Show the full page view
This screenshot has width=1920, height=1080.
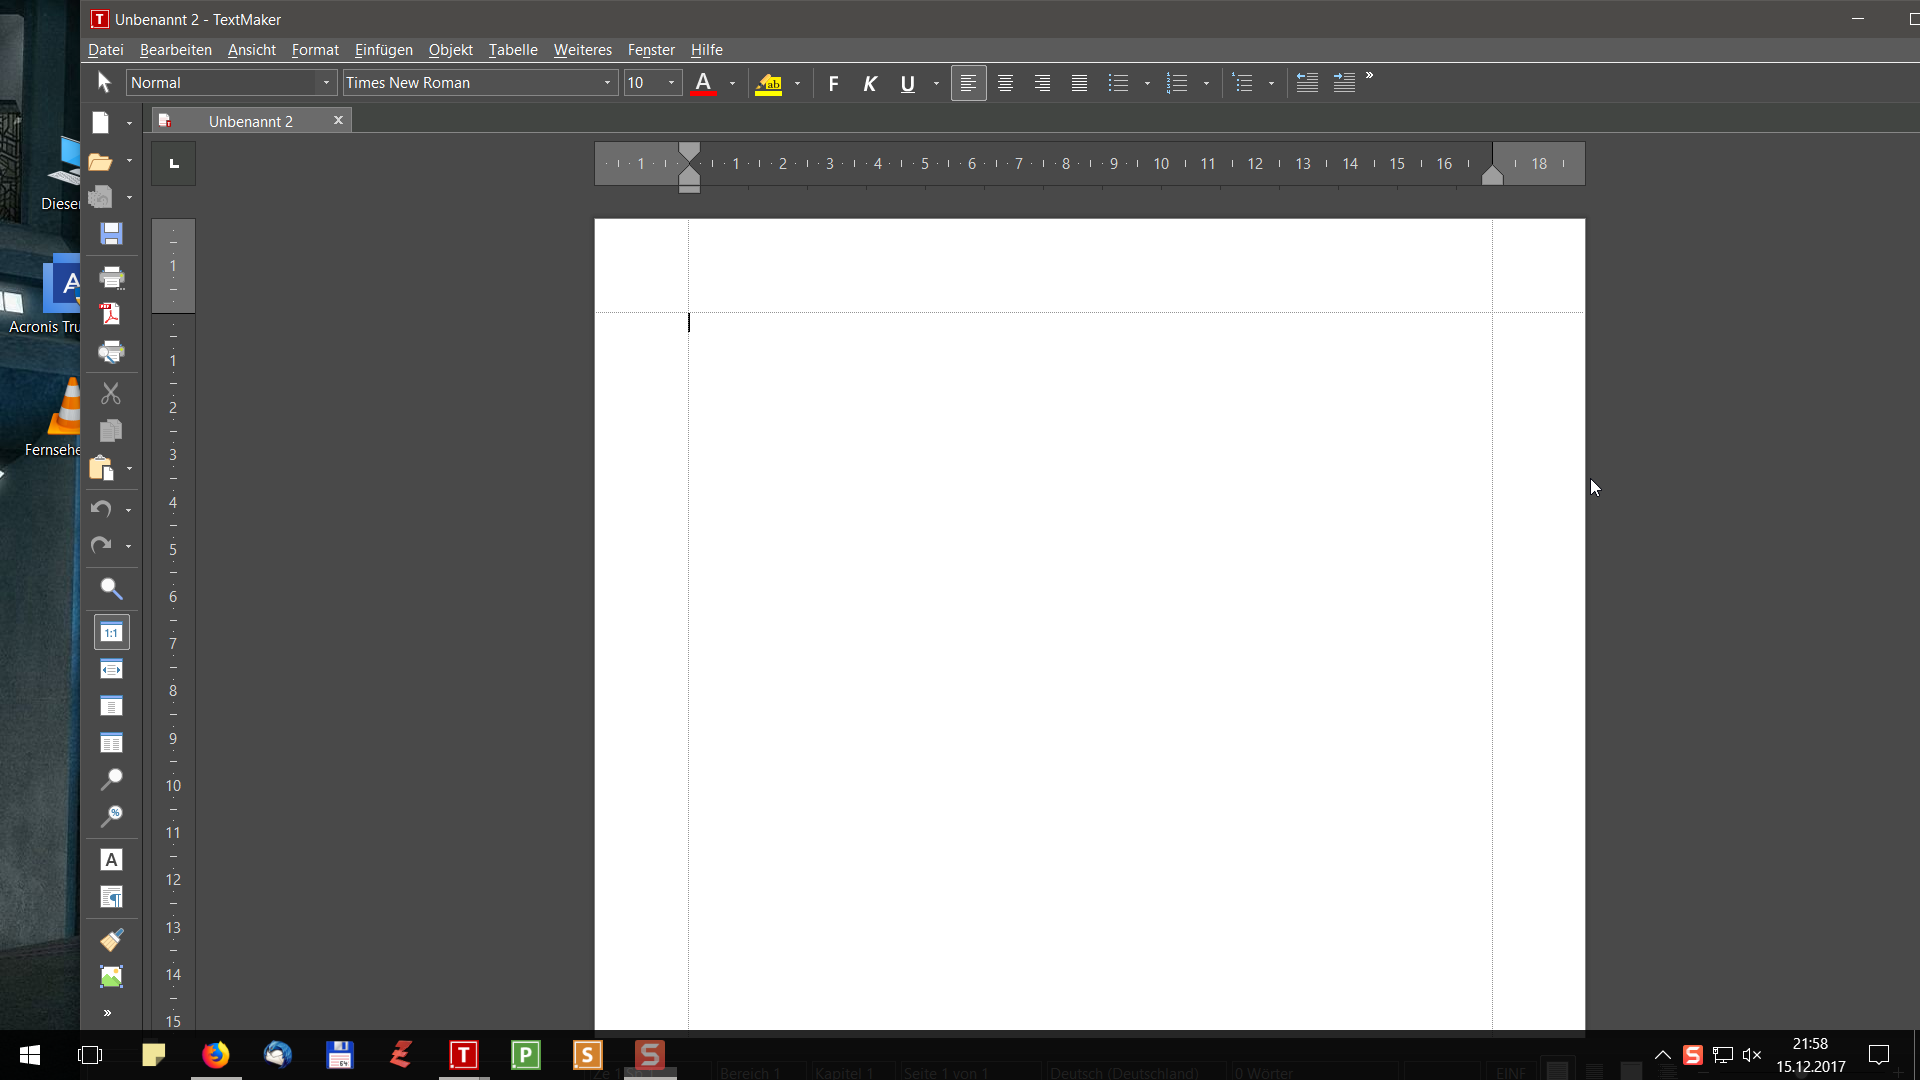(111, 706)
